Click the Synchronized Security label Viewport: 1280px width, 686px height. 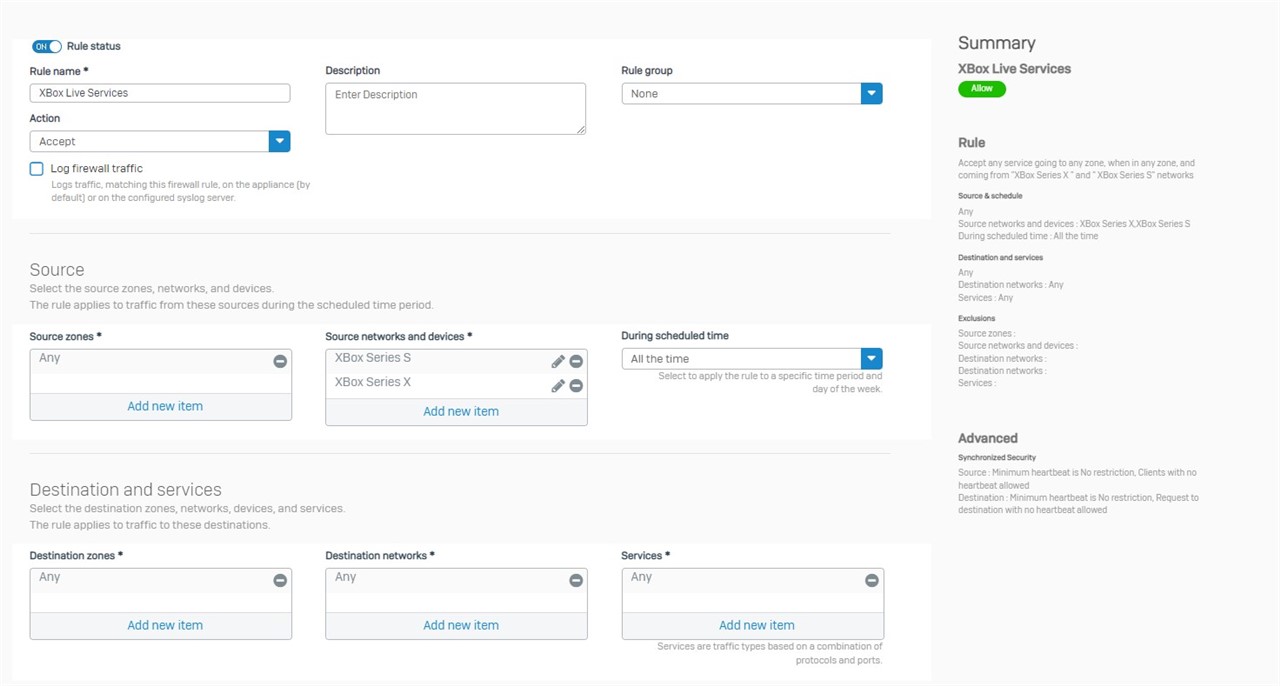[997, 458]
